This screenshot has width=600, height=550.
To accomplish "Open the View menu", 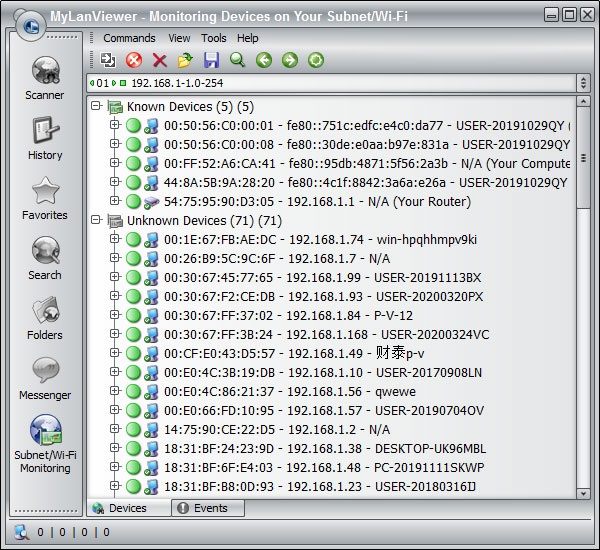I will (x=179, y=38).
